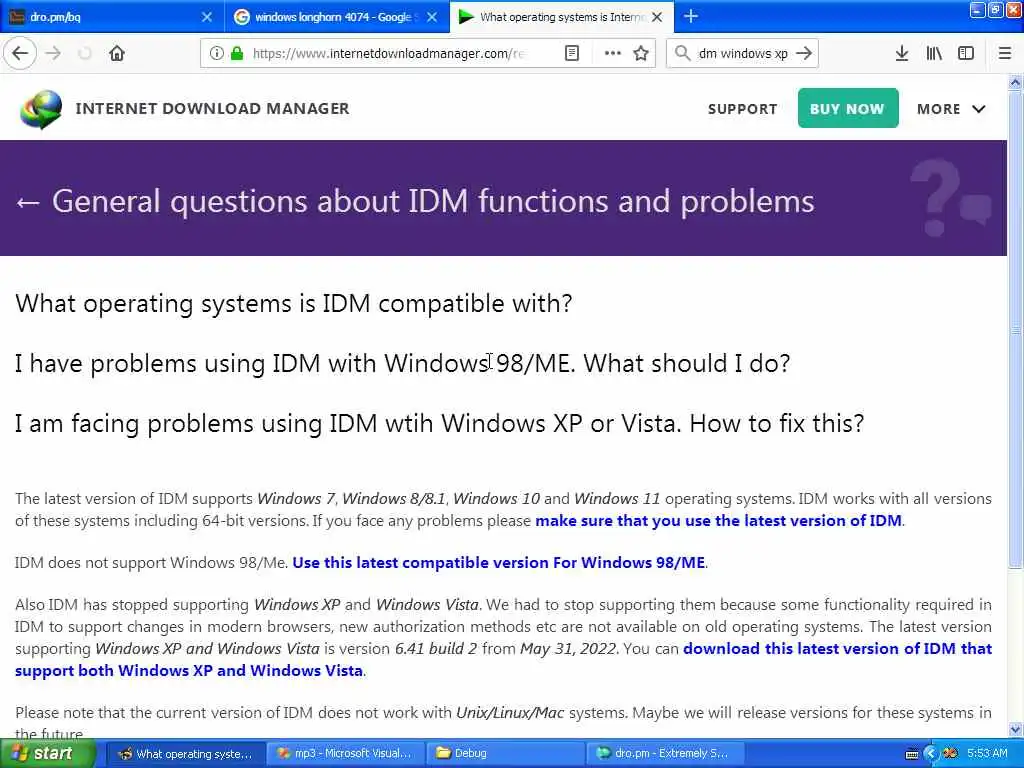Expand hidden tray icons with chevron

coord(931,754)
